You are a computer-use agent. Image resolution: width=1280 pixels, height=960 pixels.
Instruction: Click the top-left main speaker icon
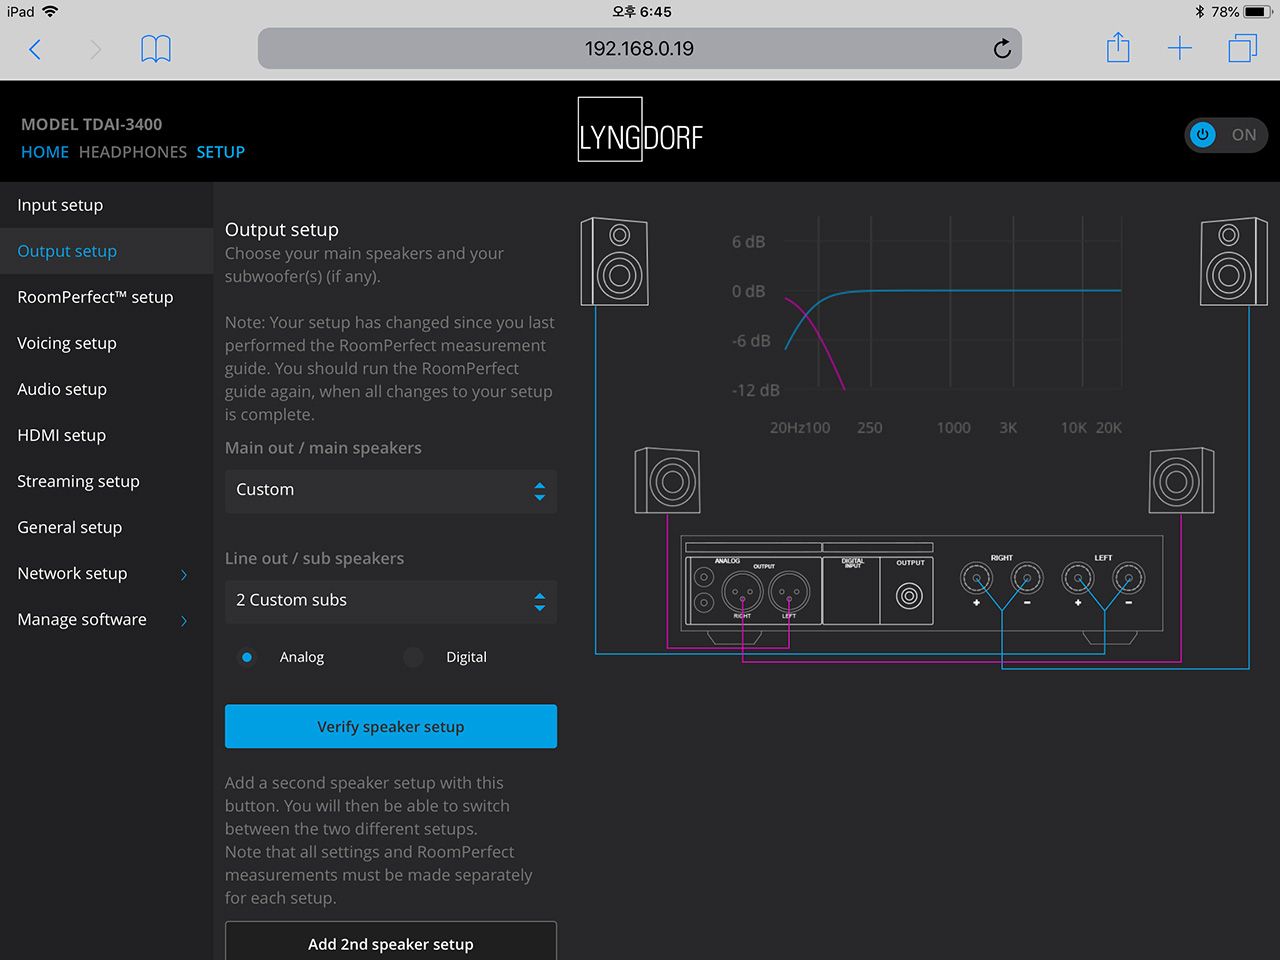click(x=614, y=261)
